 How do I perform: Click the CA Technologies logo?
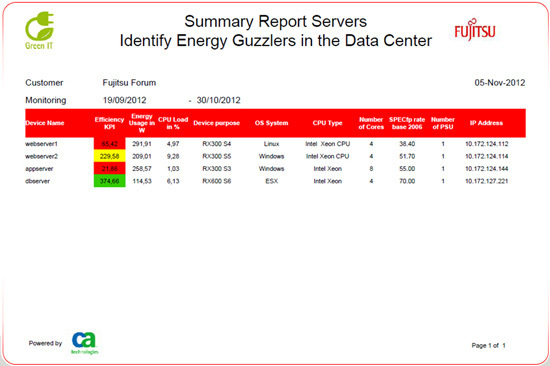pos(85,343)
